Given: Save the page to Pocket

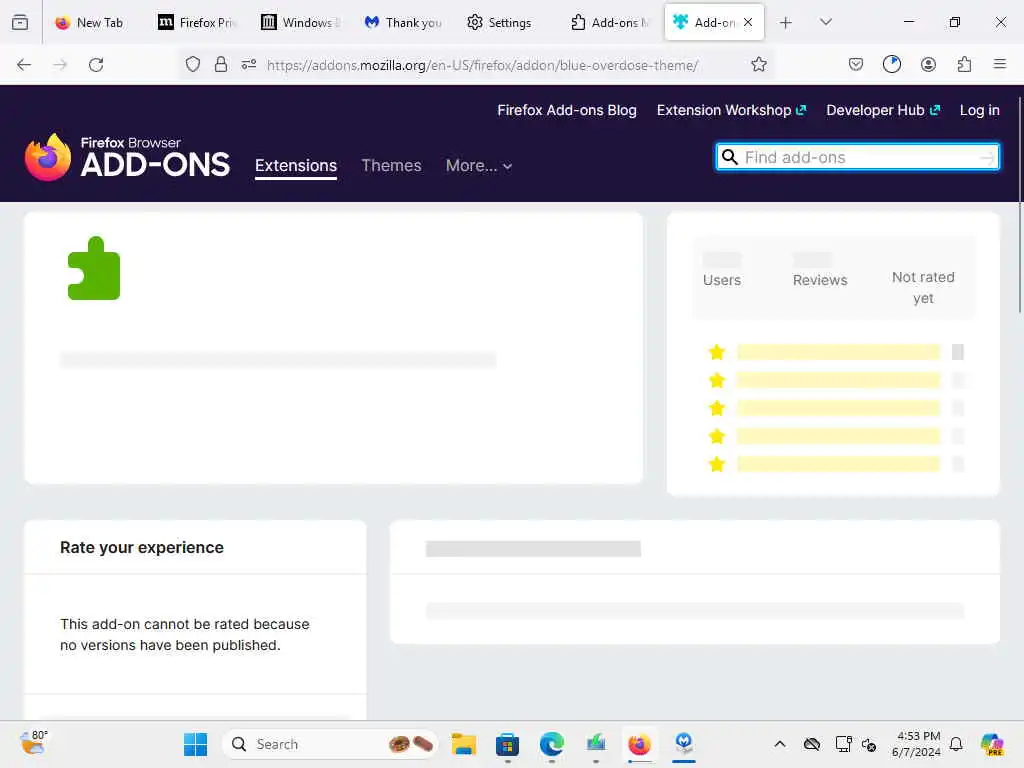Looking at the screenshot, I should [x=856, y=64].
